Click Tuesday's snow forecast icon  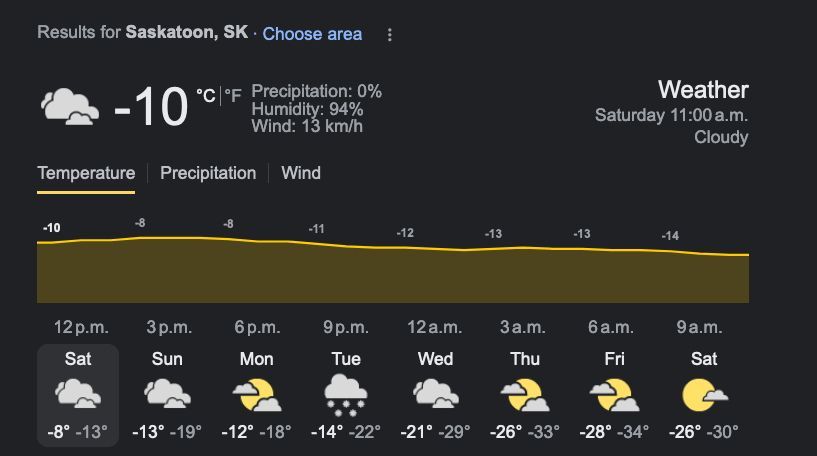(x=345, y=396)
